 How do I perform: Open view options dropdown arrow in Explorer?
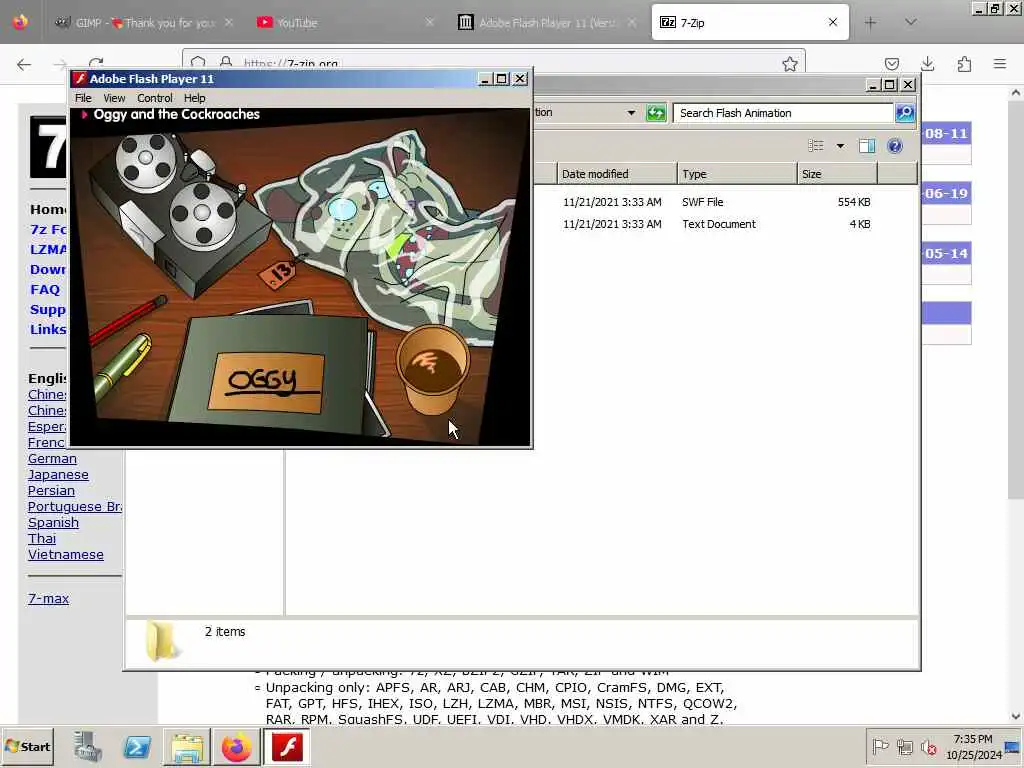coord(840,146)
